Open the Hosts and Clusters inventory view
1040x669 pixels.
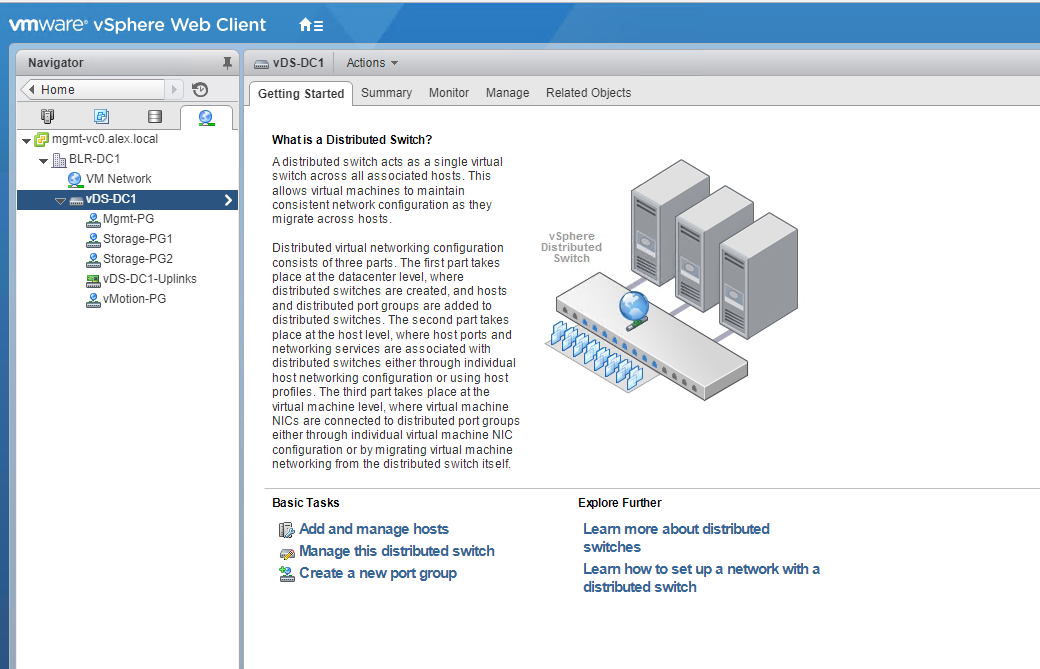point(47,117)
